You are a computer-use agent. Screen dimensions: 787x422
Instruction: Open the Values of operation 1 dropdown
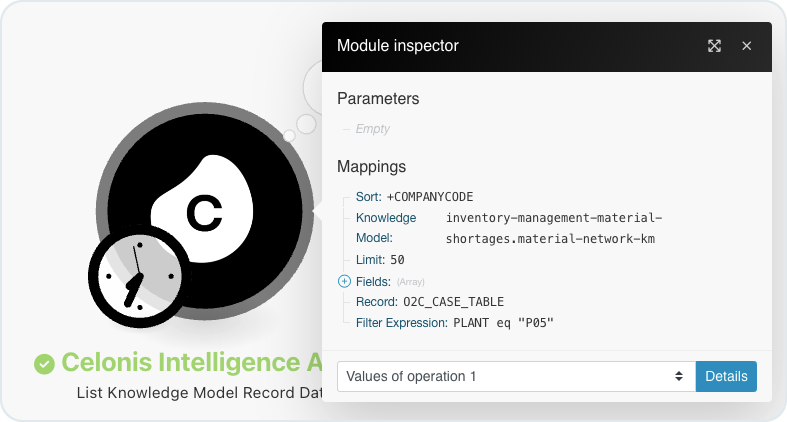coord(516,376)
